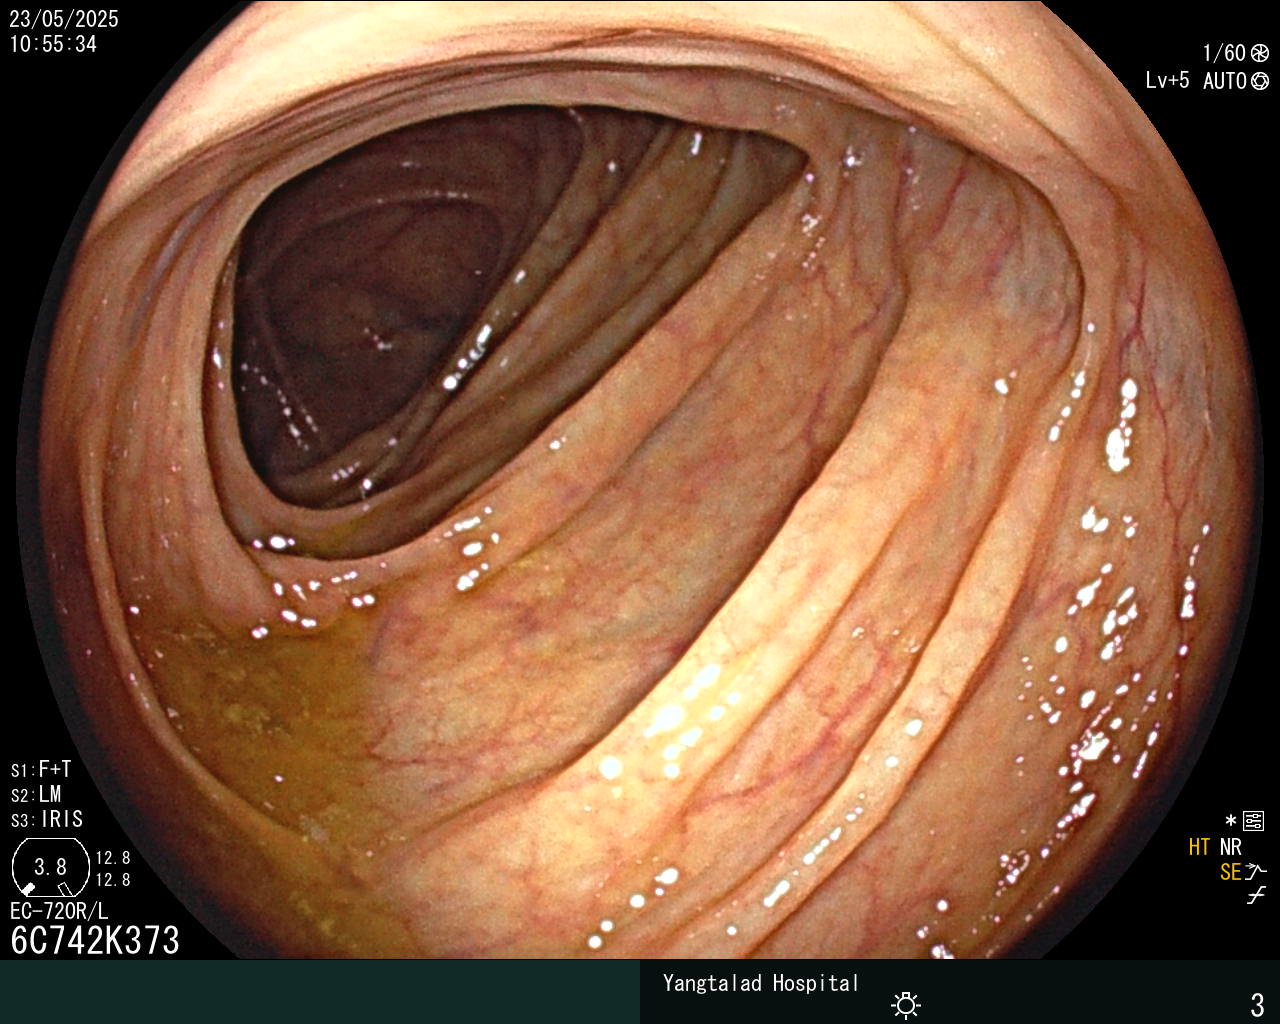Screen dimensions: 1280x1024
Task: Click the scope distal end diagram showing 3.8
Action: pos(51,867)
